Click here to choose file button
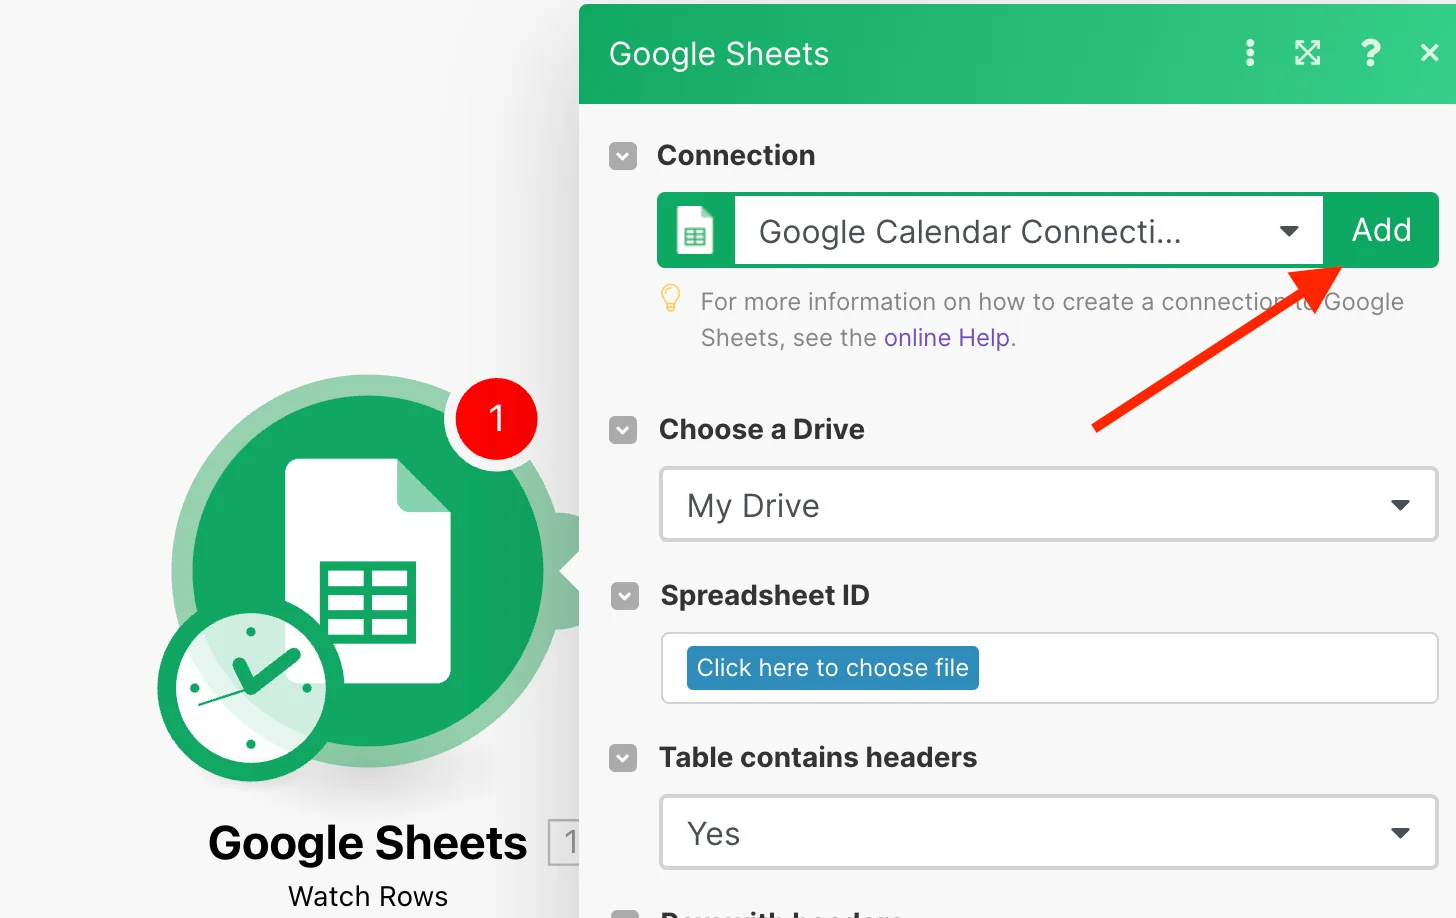 (832, 668)
